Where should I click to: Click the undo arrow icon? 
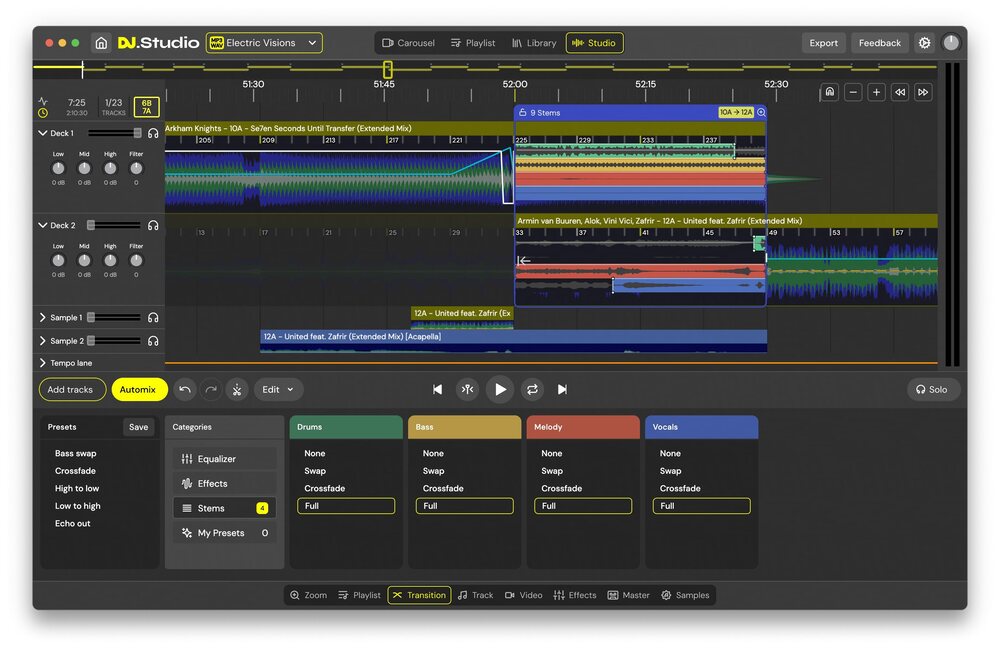(x=185, y=390)
